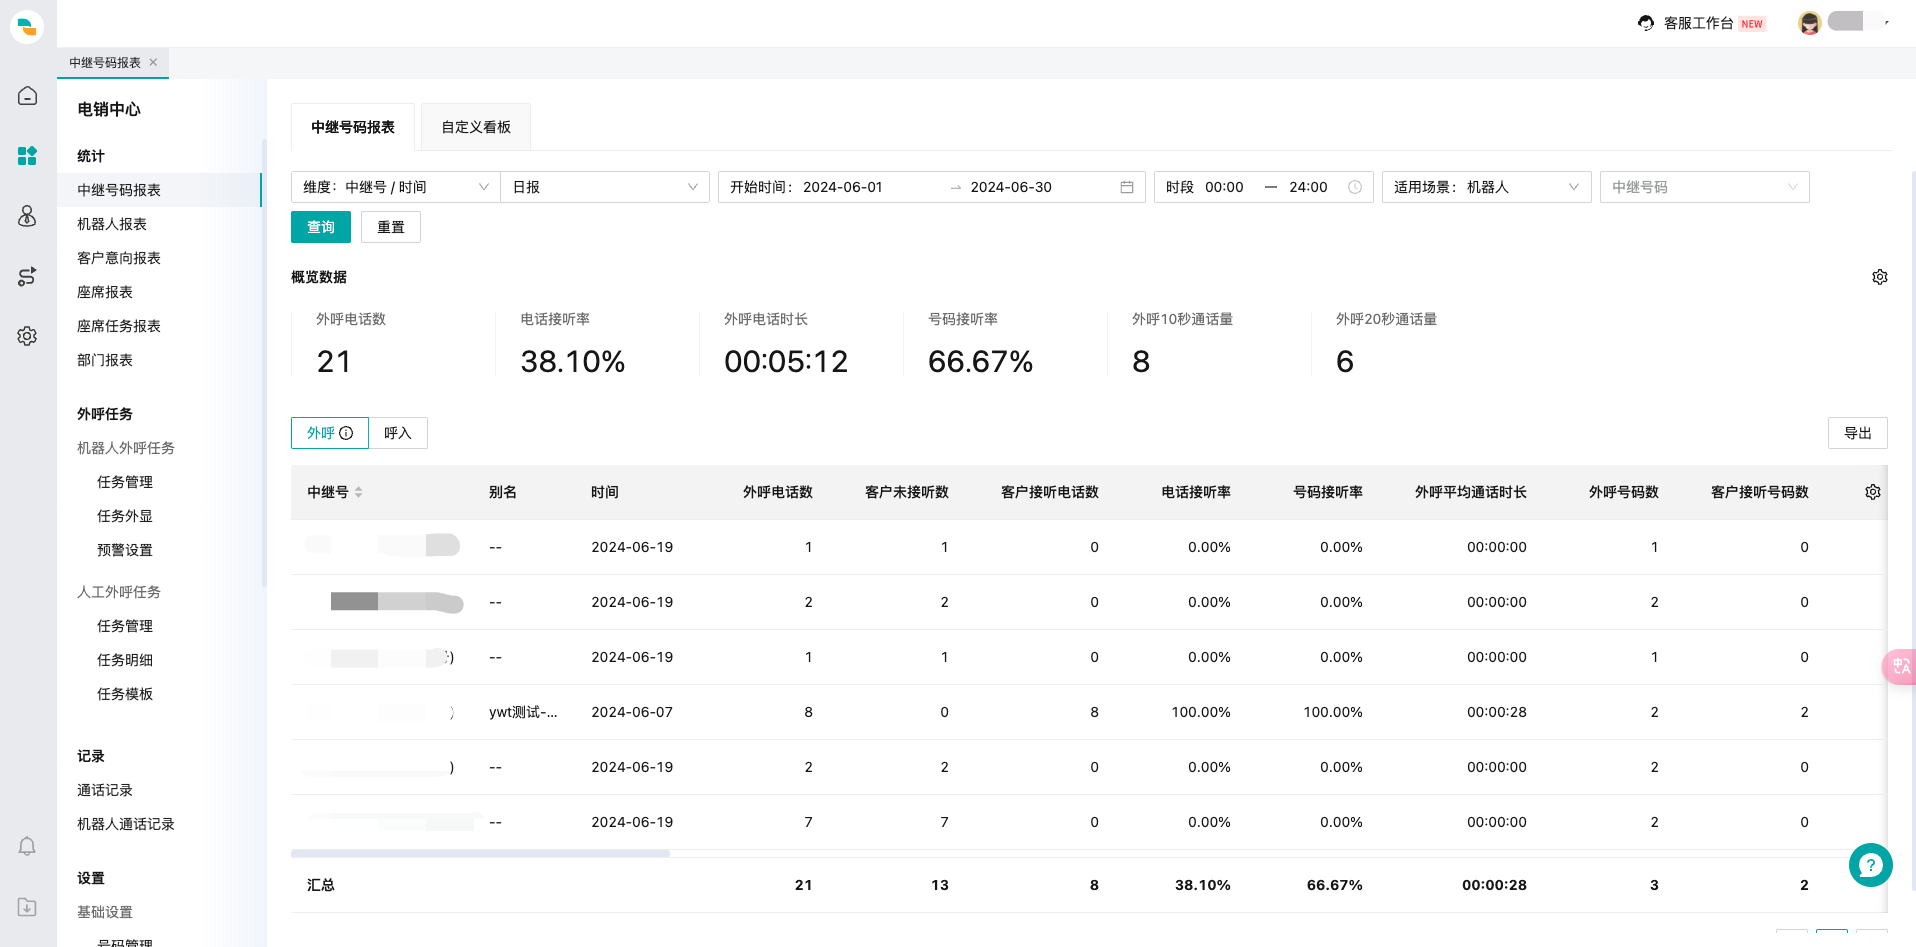Click the 00:05:12 外呼电话时长 value
Screen dimensions: 1916x947
(786, 361)
